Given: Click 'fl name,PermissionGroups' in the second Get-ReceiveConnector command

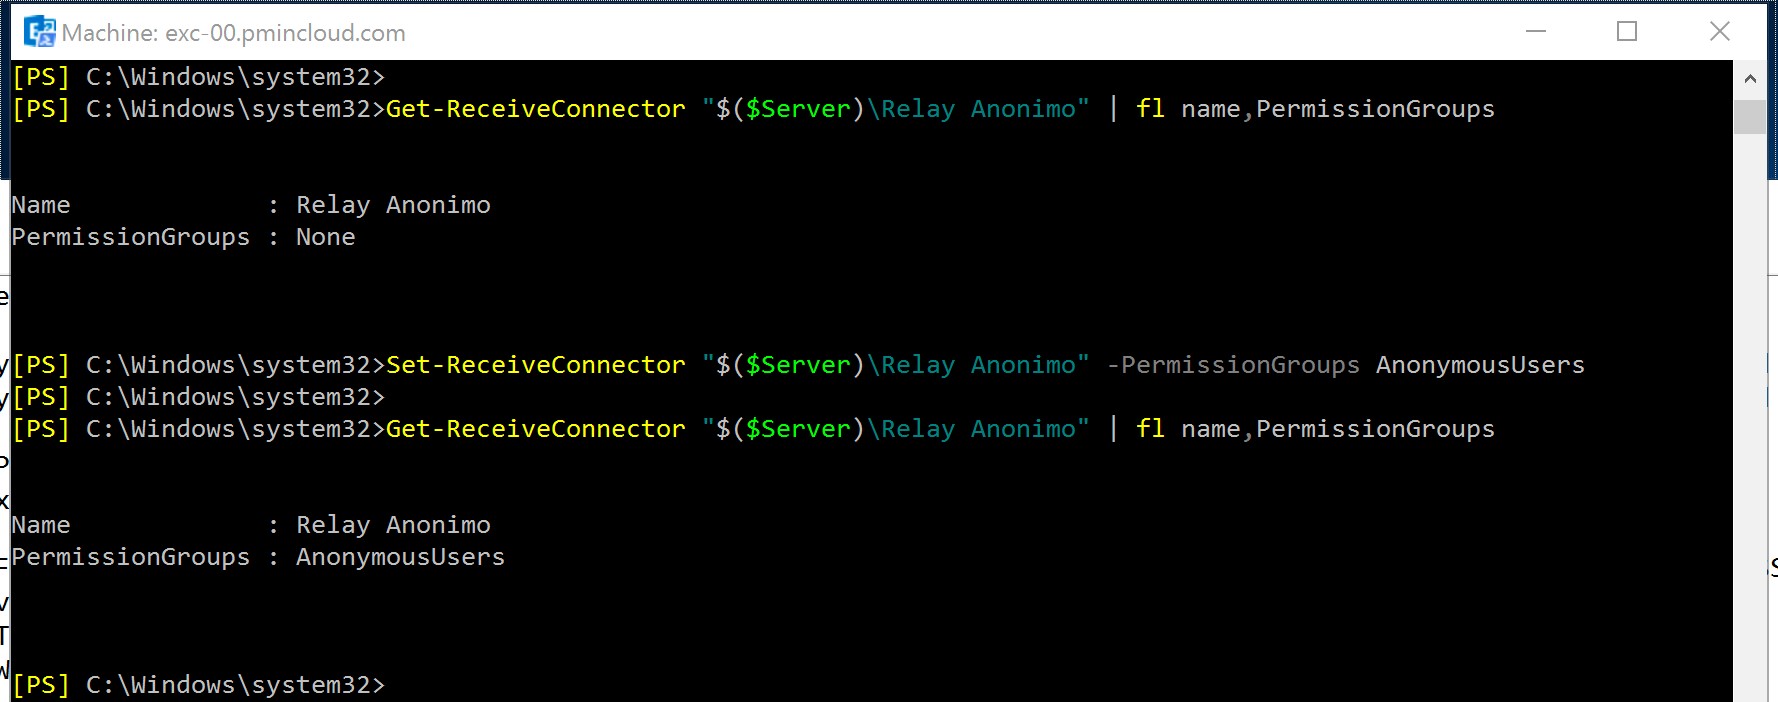Looking at the screenshot, I should pos(1315,429).
